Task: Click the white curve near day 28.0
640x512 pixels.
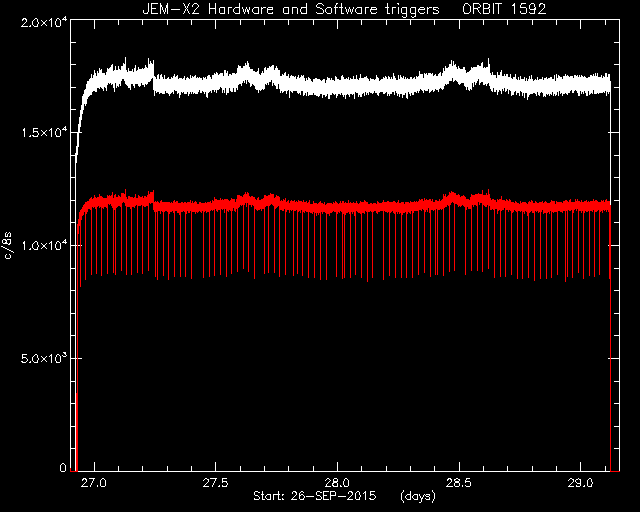Action: pos(337,87)
